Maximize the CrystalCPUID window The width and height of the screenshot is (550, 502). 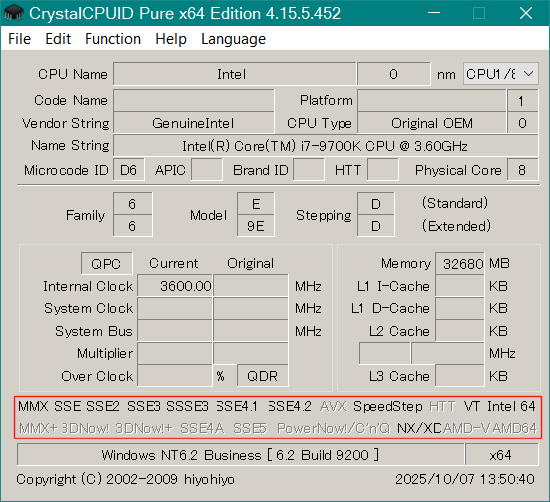click(x=479, y=13)
